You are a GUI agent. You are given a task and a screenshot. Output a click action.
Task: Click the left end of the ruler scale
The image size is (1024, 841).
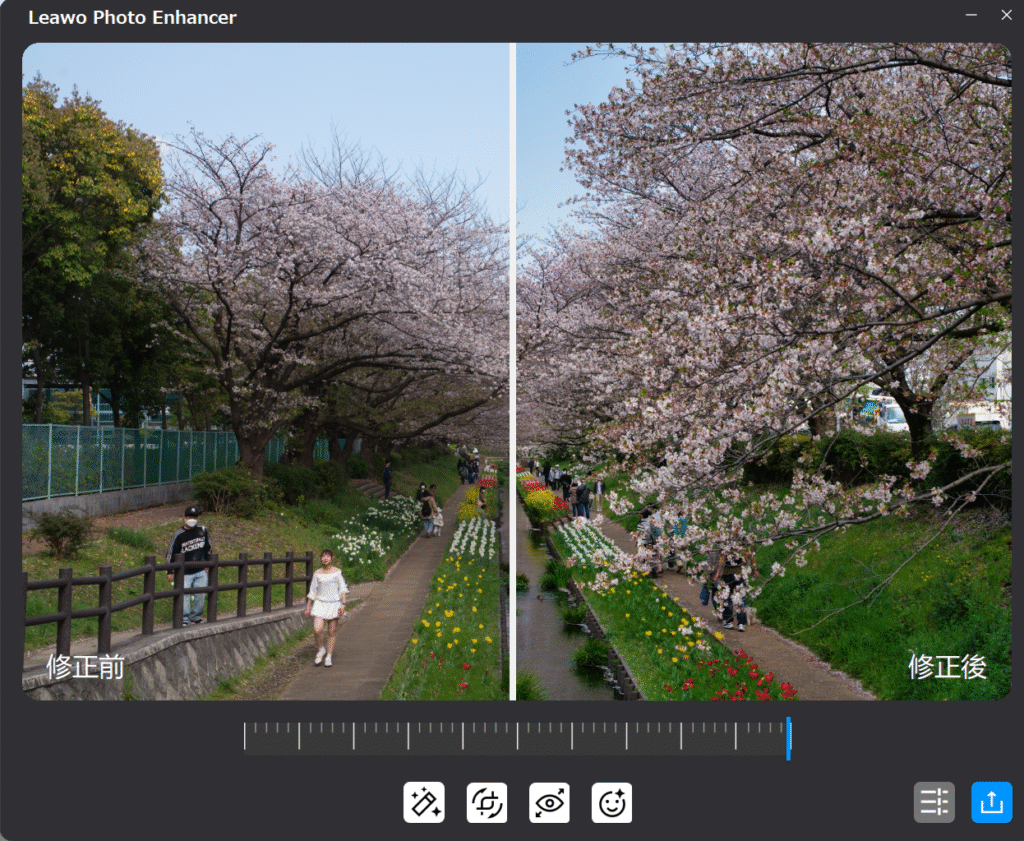click(246, 737)
